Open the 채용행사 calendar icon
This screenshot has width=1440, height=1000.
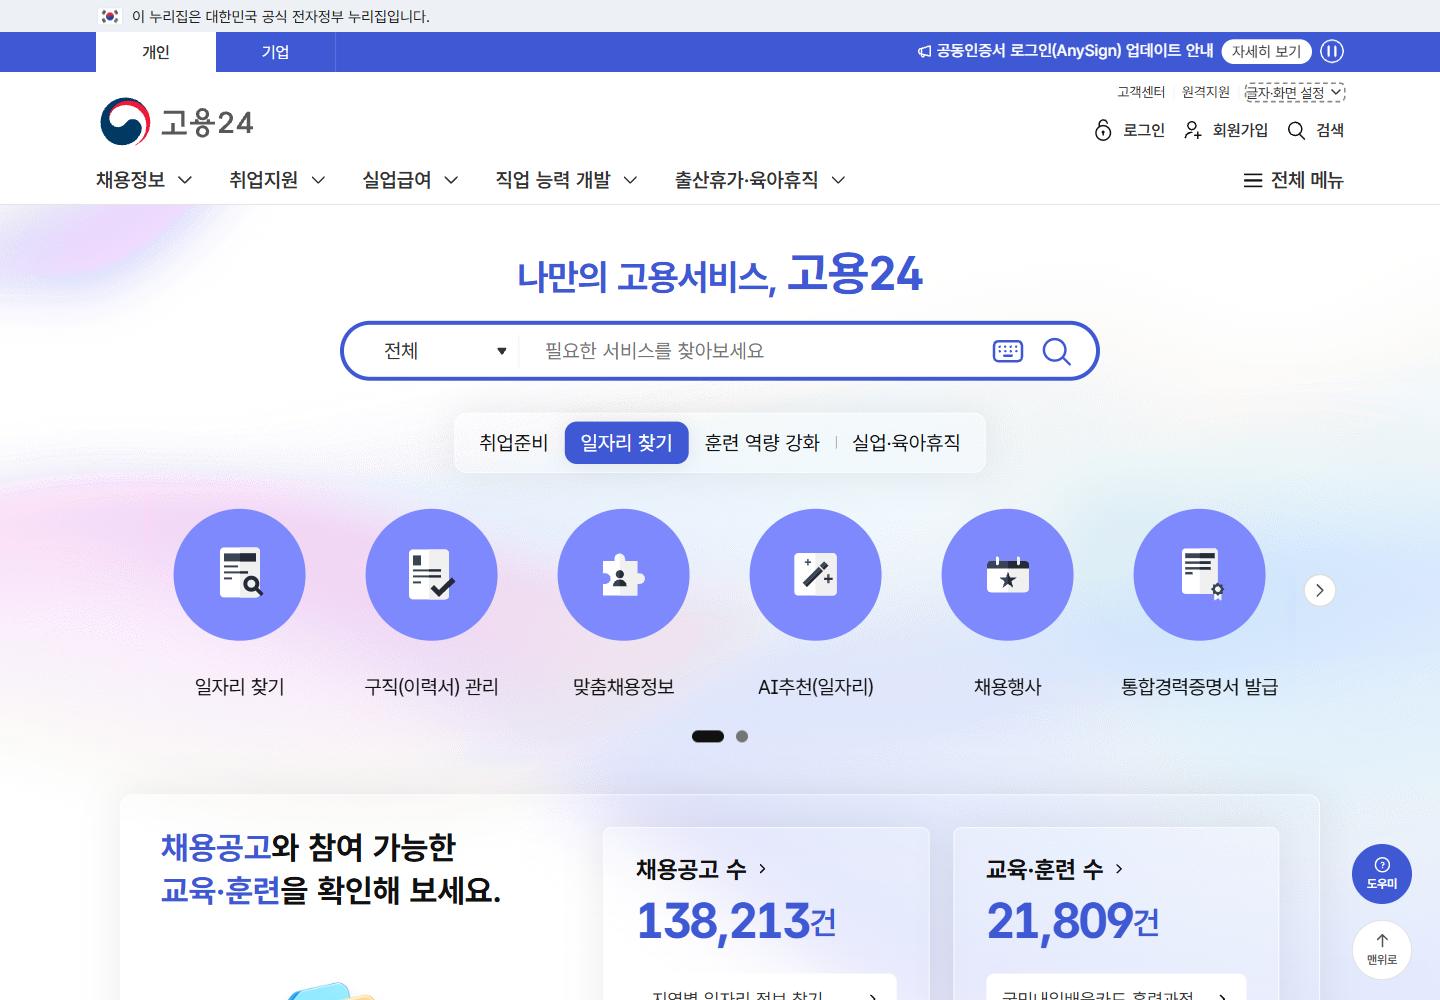[x=1007, y=574]
